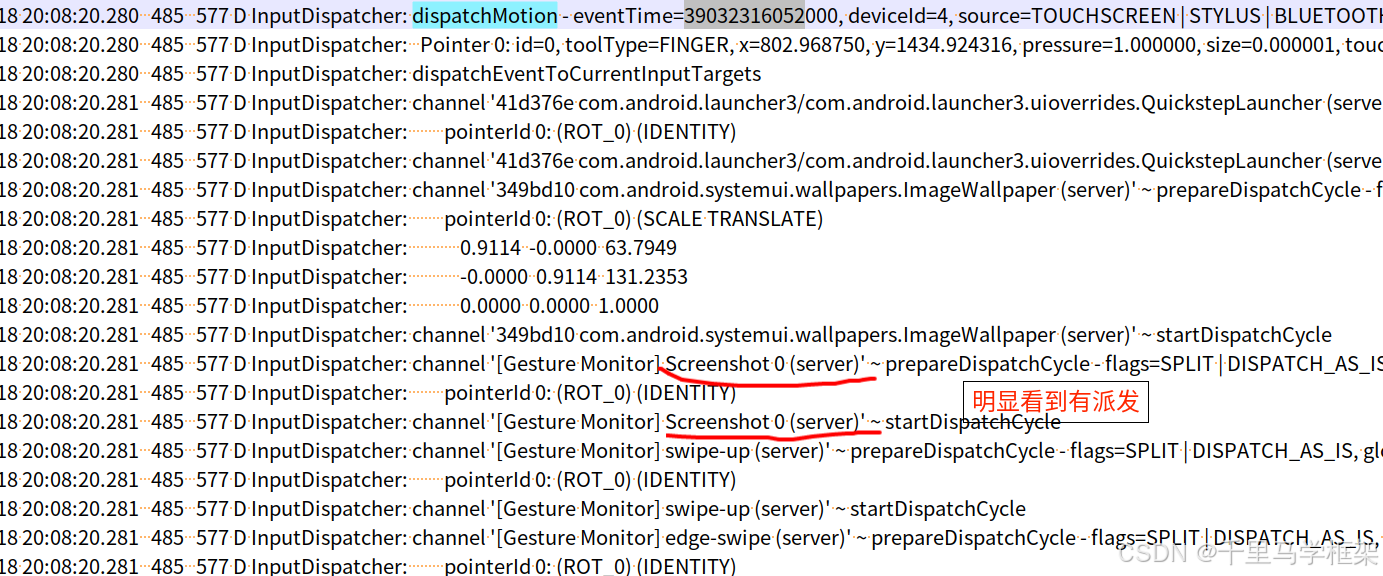Select swipe-up in its prepareDispatchCycle line
This screenshot has width=1383, height=576.
(x=708, y=451)
